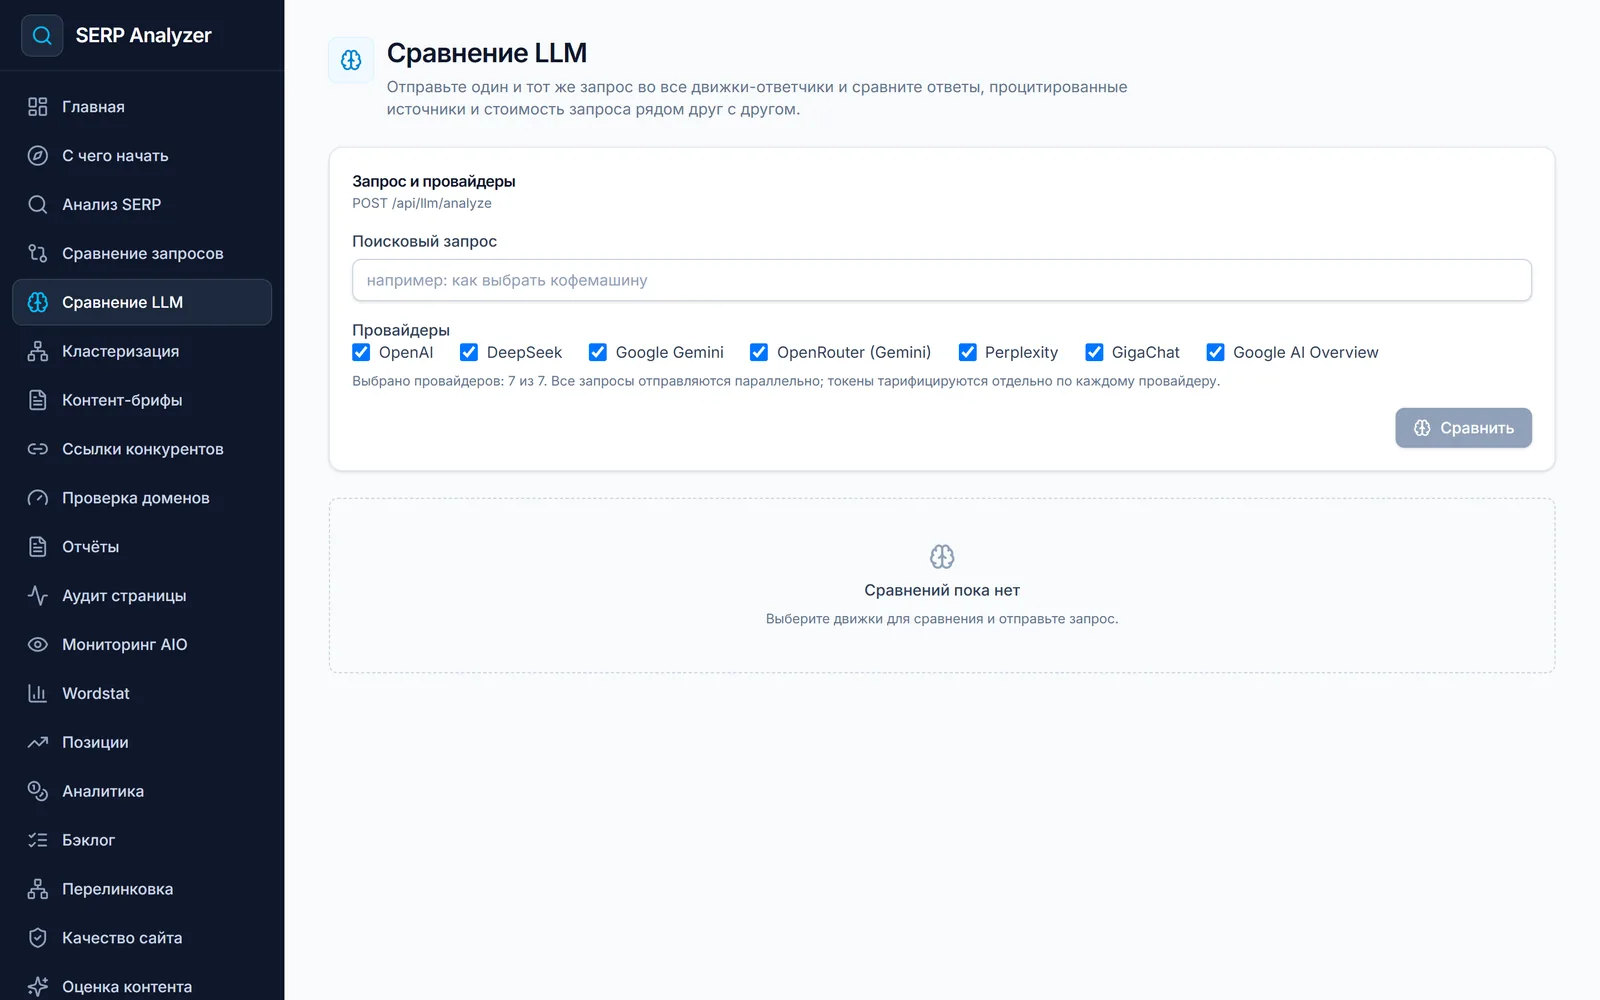Toggle the GigaChat checkbox

tap(1094, 353)
